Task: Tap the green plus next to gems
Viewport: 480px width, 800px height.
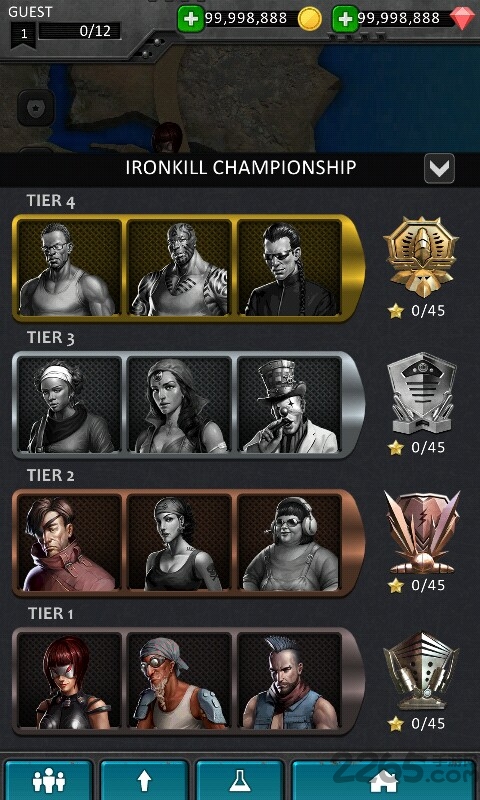Action: click(345, 19)
